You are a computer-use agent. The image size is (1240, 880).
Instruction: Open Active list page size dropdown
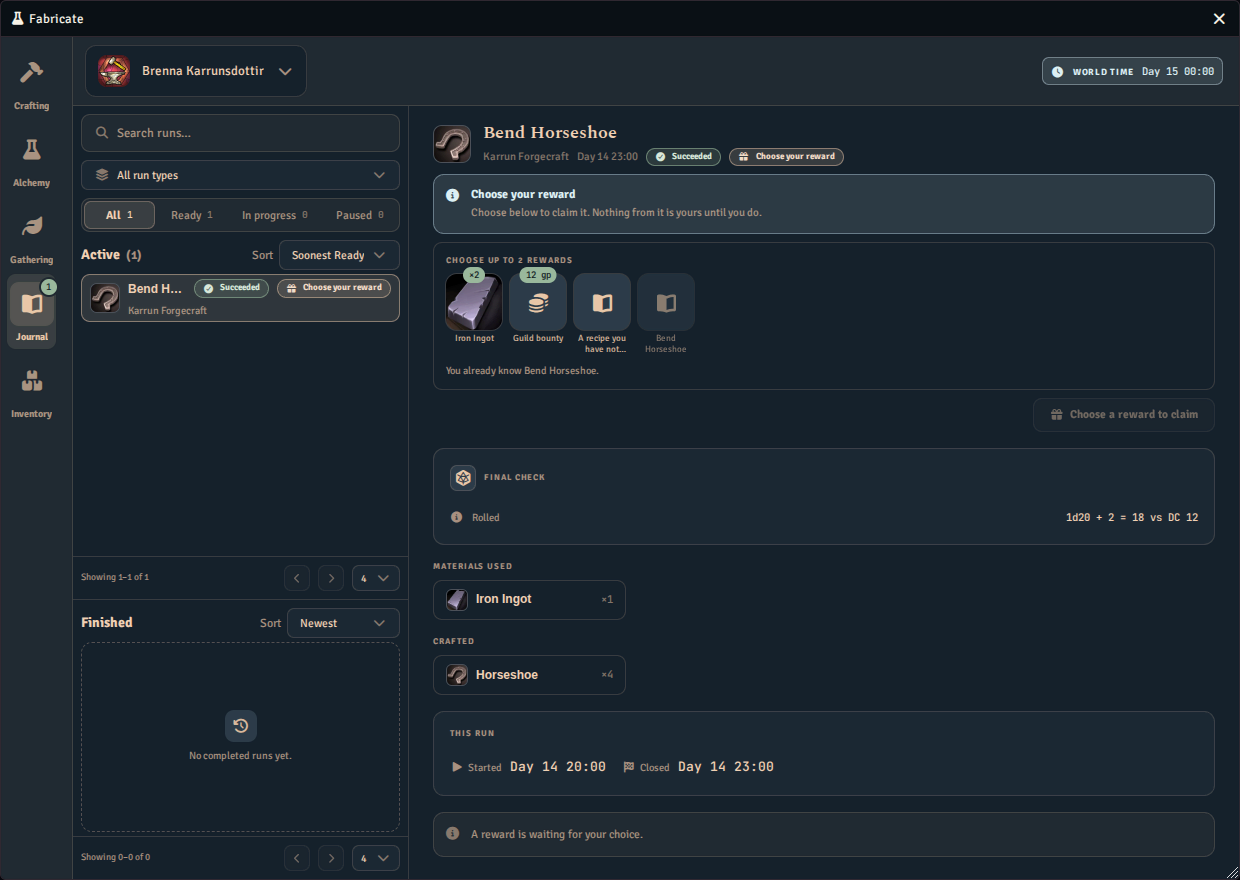point(376,578)
